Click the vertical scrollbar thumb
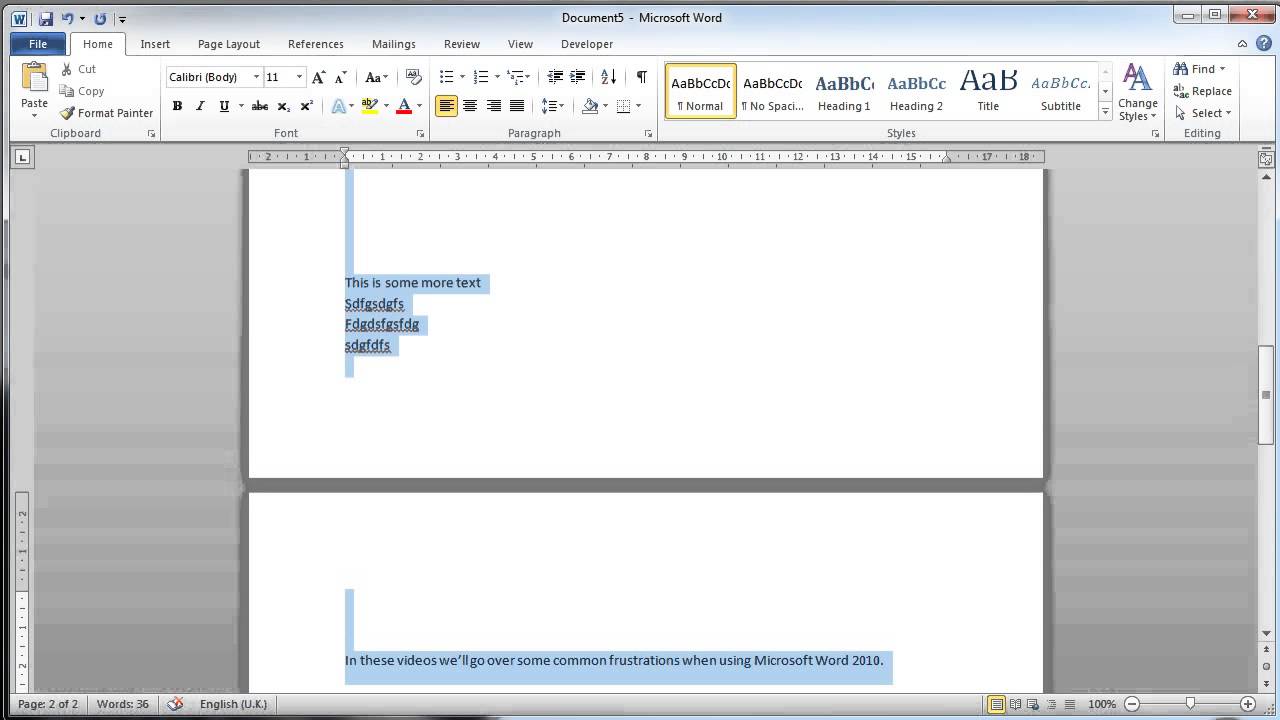This screenshot has width=1280, height=720. tap(1266, 394)
